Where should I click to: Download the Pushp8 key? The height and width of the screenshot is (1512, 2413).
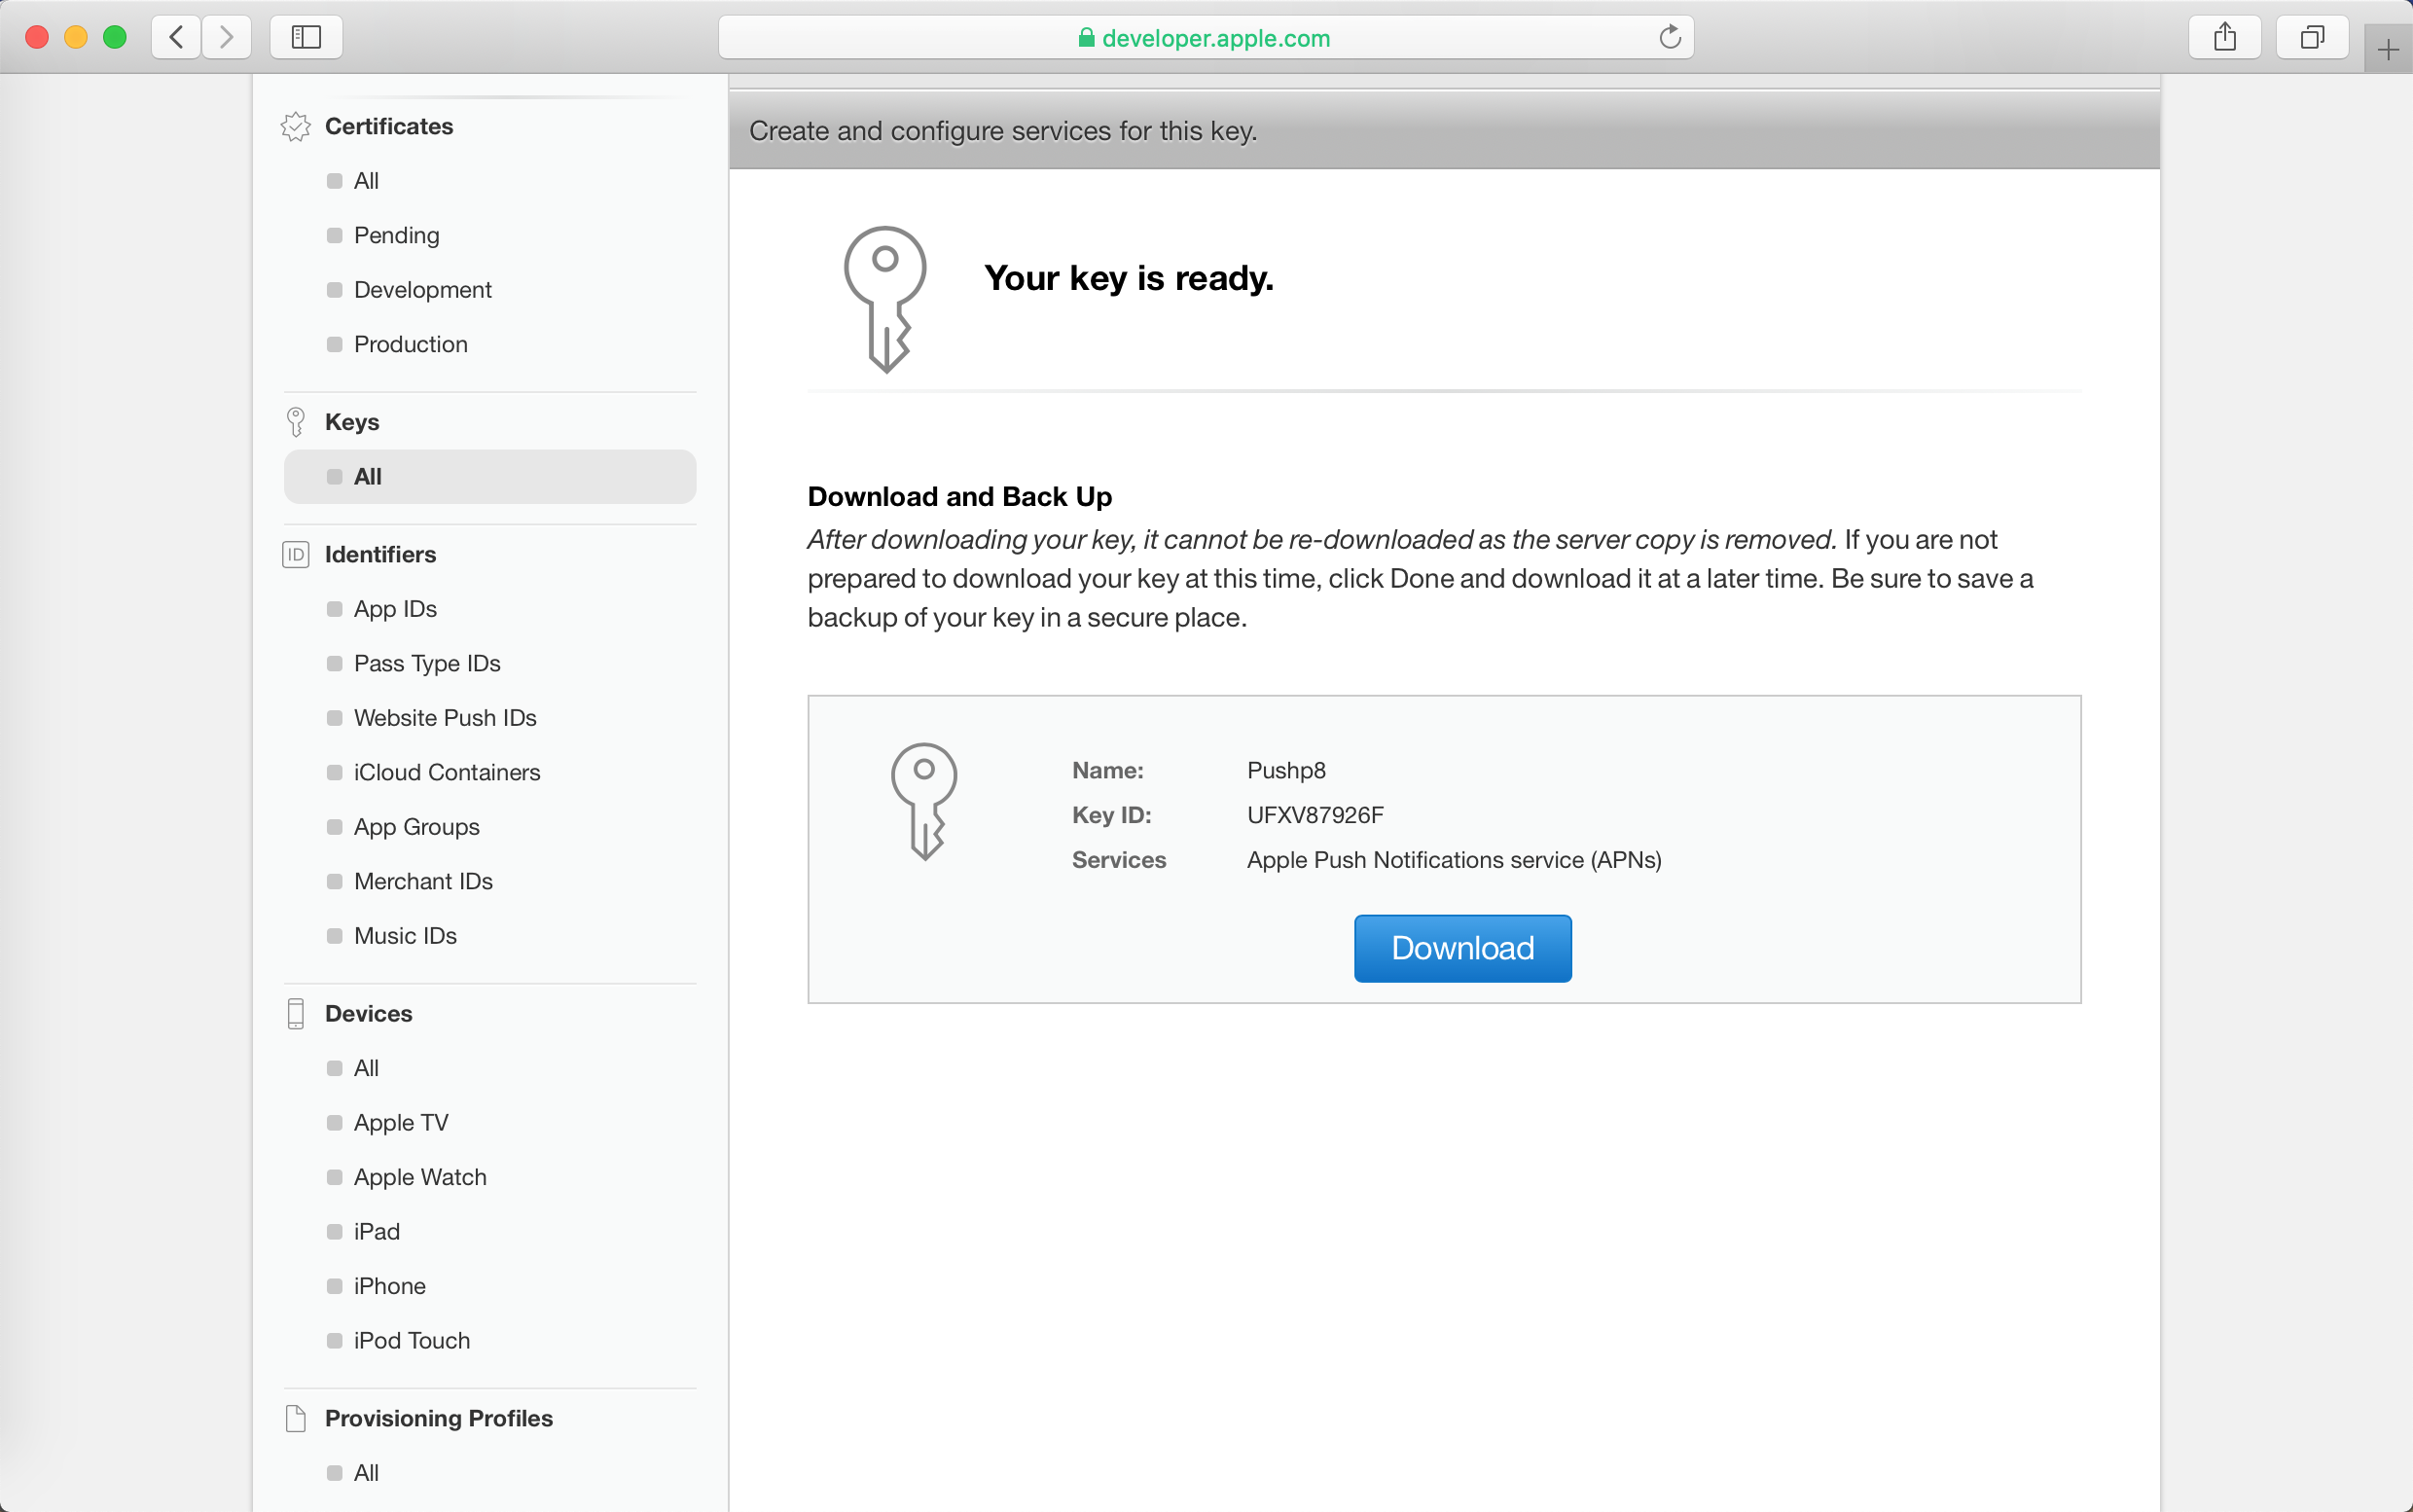click(x=1462, y=948)
